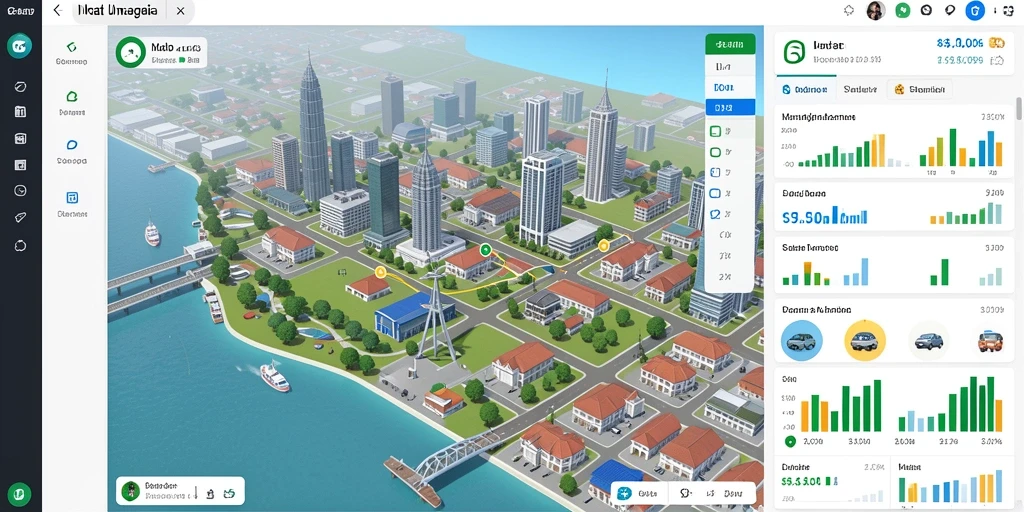The image size is (1024, 512).
Task: Switch to first tab with blue icon in right panel
Action: click(805, 89)
